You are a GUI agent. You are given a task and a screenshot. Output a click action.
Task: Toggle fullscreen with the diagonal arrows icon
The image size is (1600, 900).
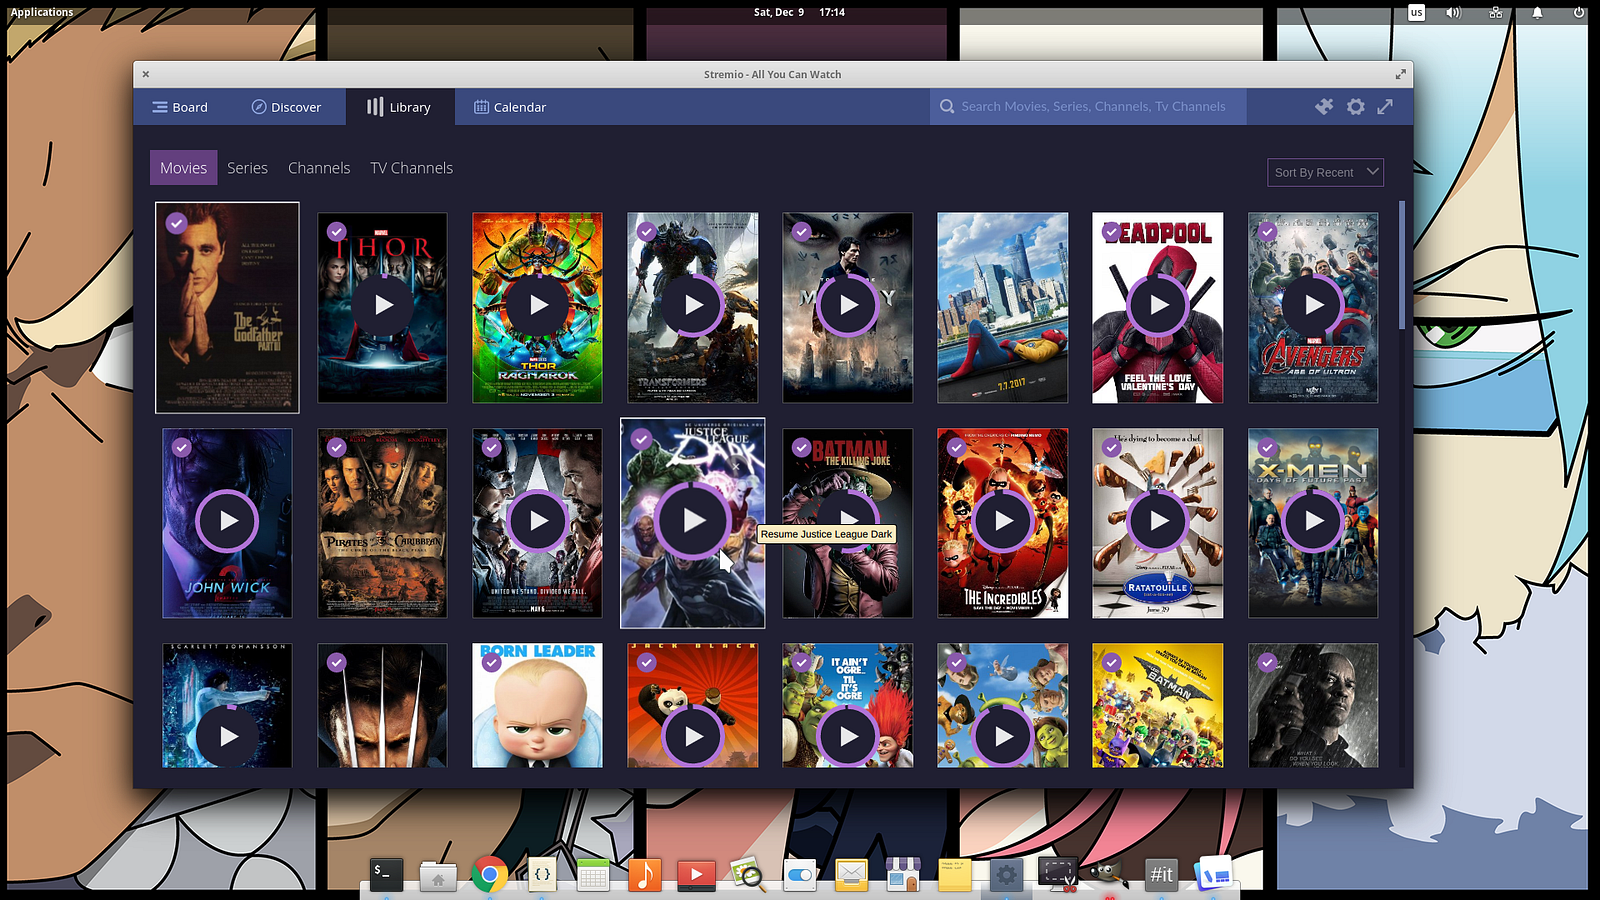pyautogui.click(x=1385, y=106)
